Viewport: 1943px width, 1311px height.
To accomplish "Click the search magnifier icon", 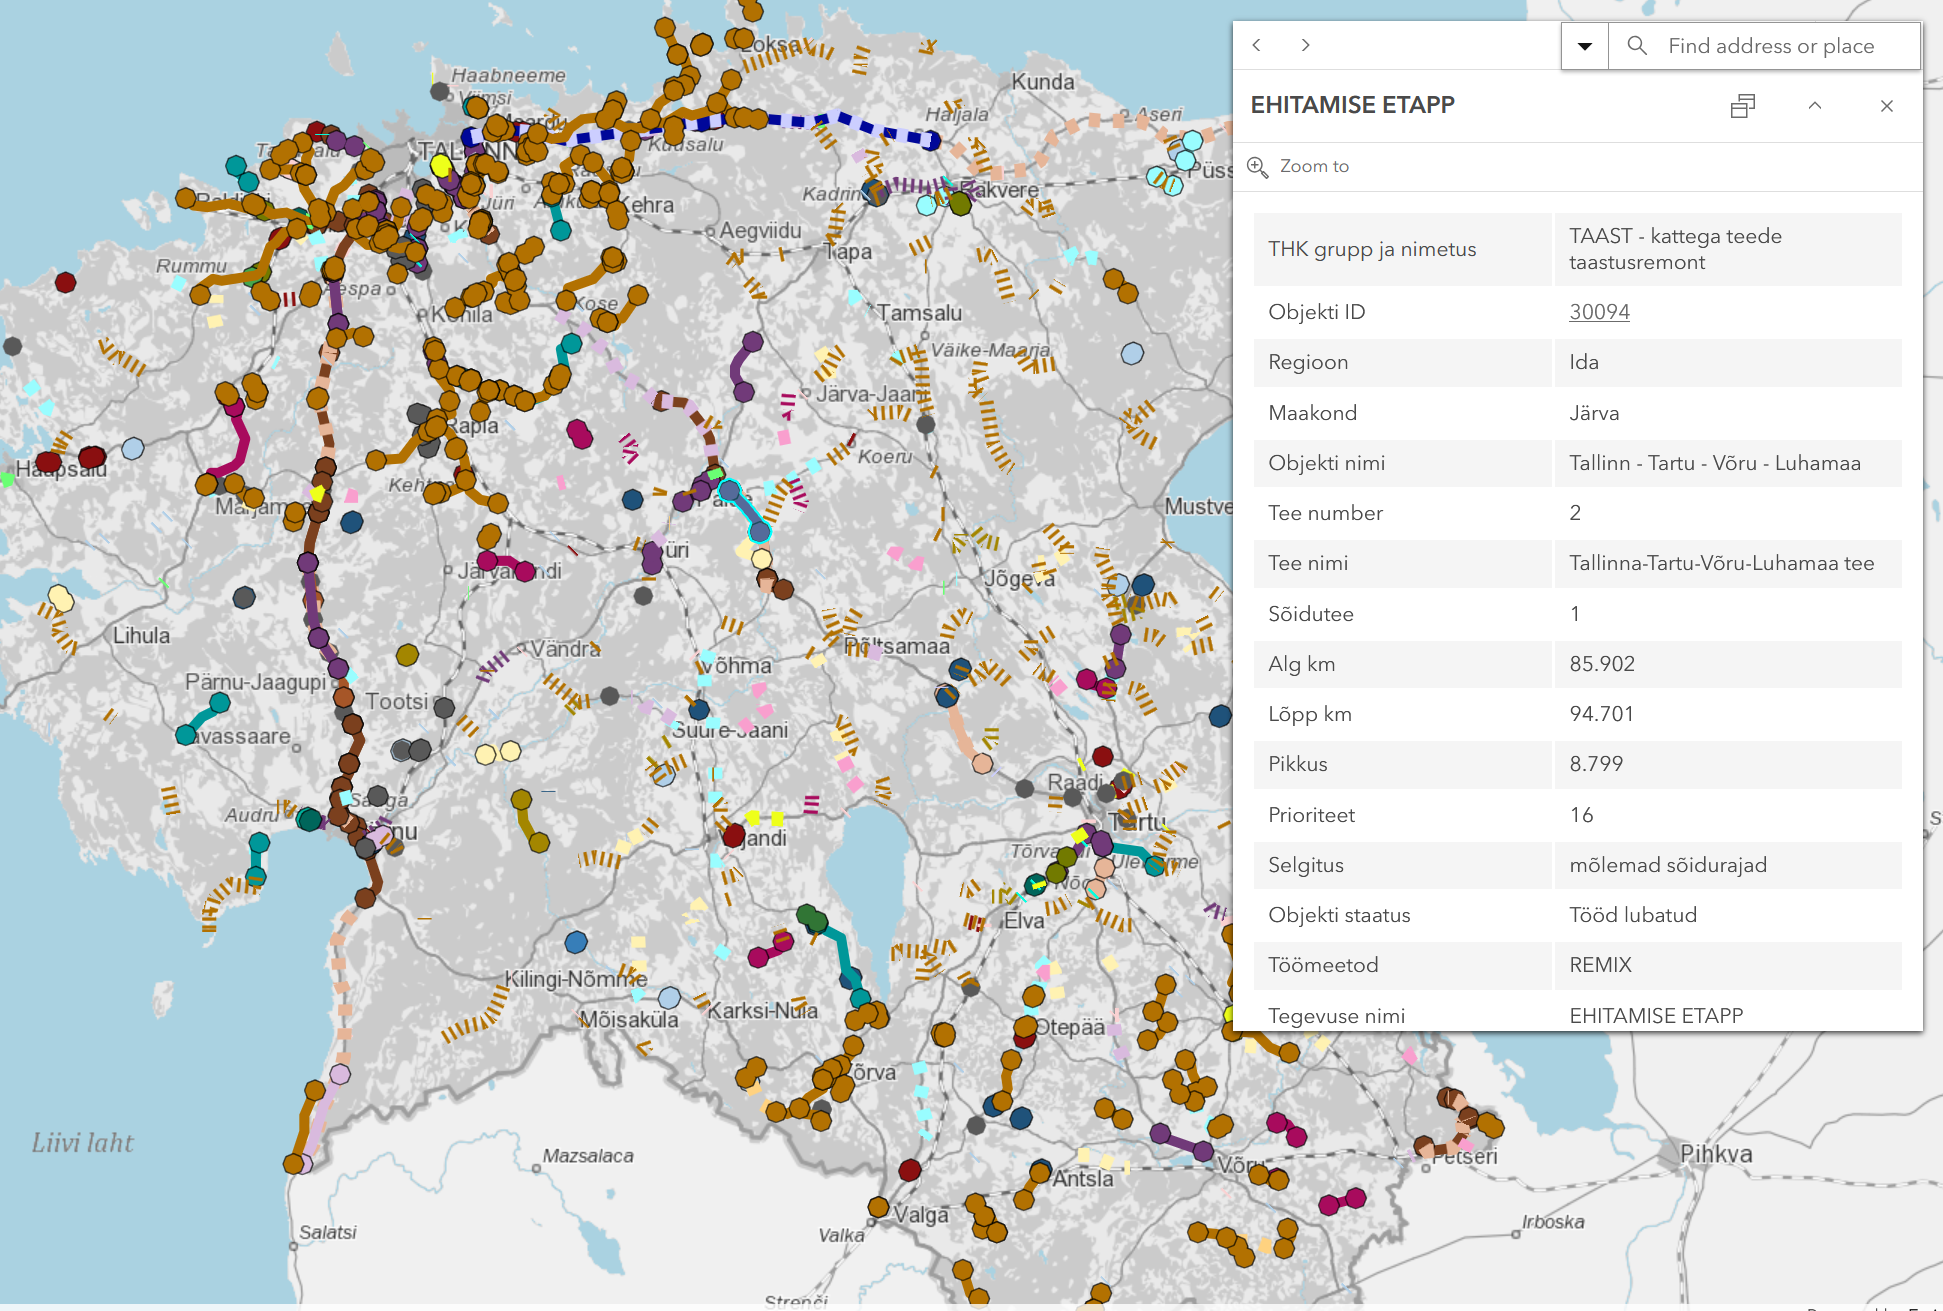I will [x=1637, y=46].
